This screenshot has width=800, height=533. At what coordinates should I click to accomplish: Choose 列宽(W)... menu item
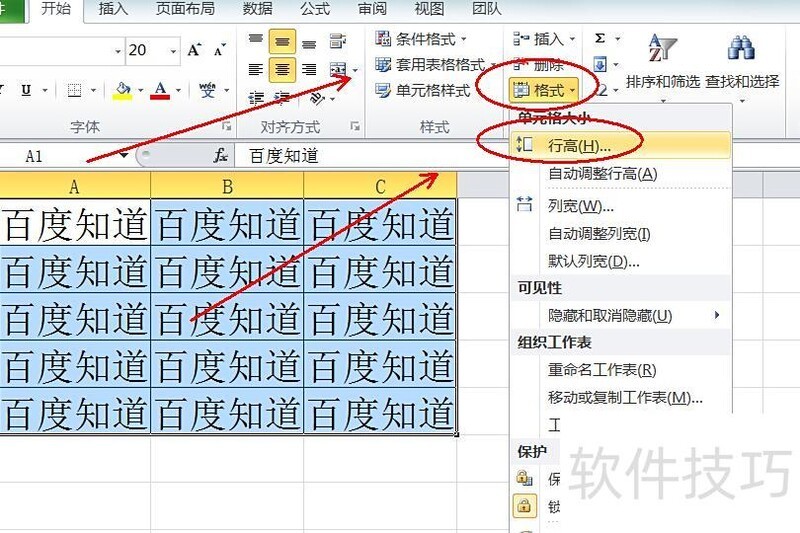click(621, 206)
